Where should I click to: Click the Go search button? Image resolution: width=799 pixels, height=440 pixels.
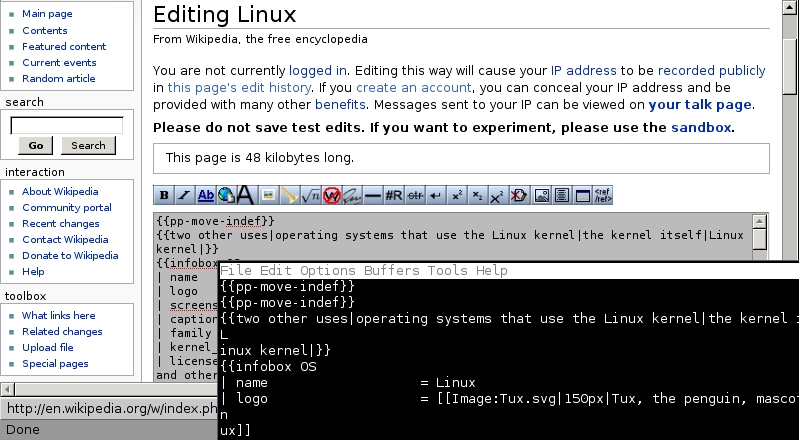35,146
